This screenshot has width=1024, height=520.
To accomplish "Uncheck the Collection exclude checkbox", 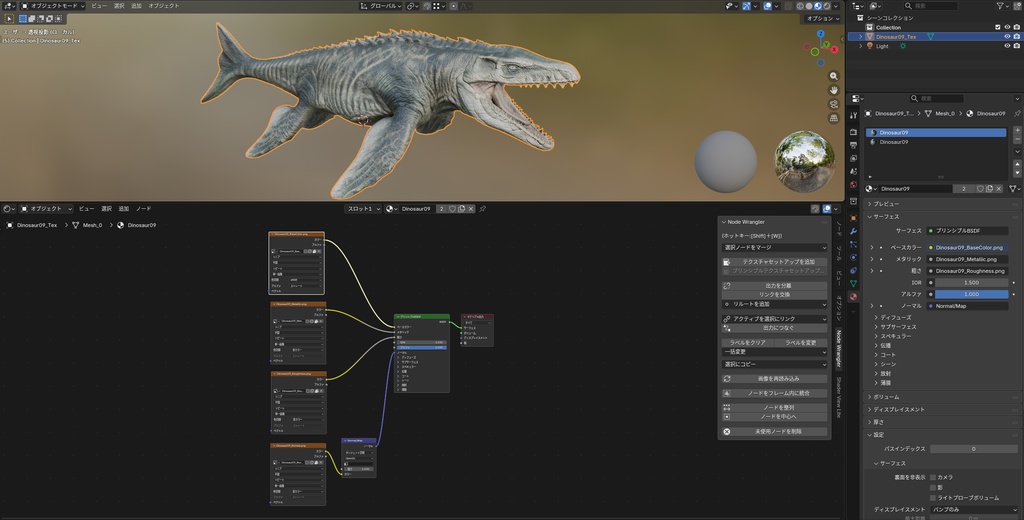I will click(997, 27).
